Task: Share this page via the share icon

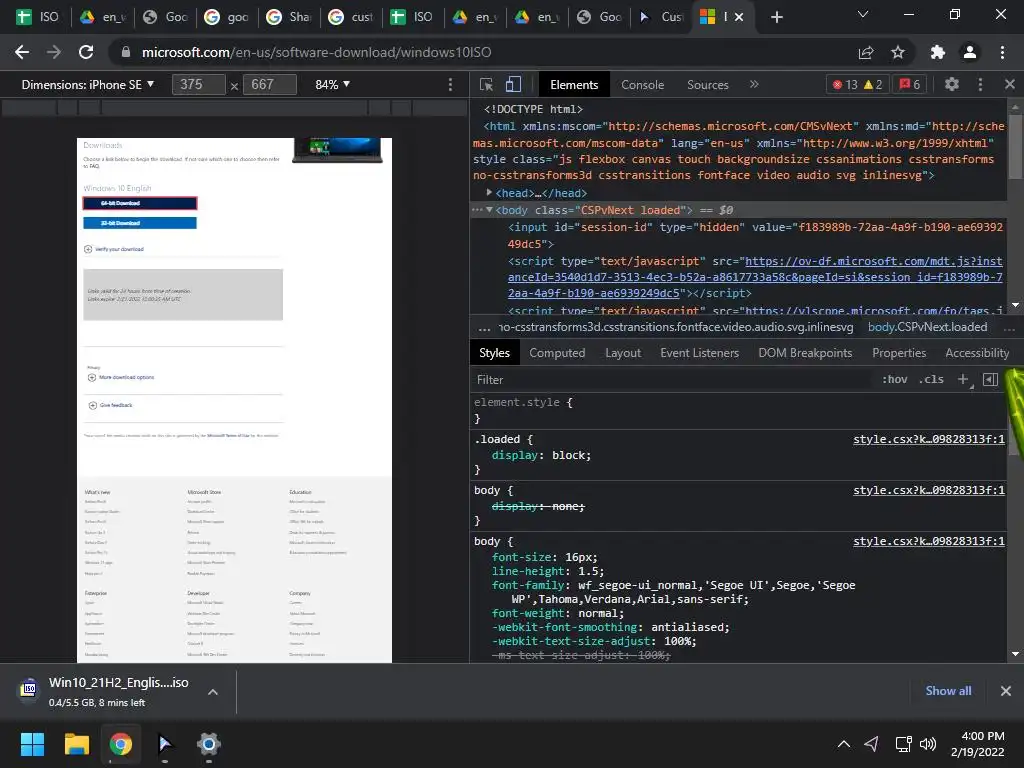Action: coord(866,52)
